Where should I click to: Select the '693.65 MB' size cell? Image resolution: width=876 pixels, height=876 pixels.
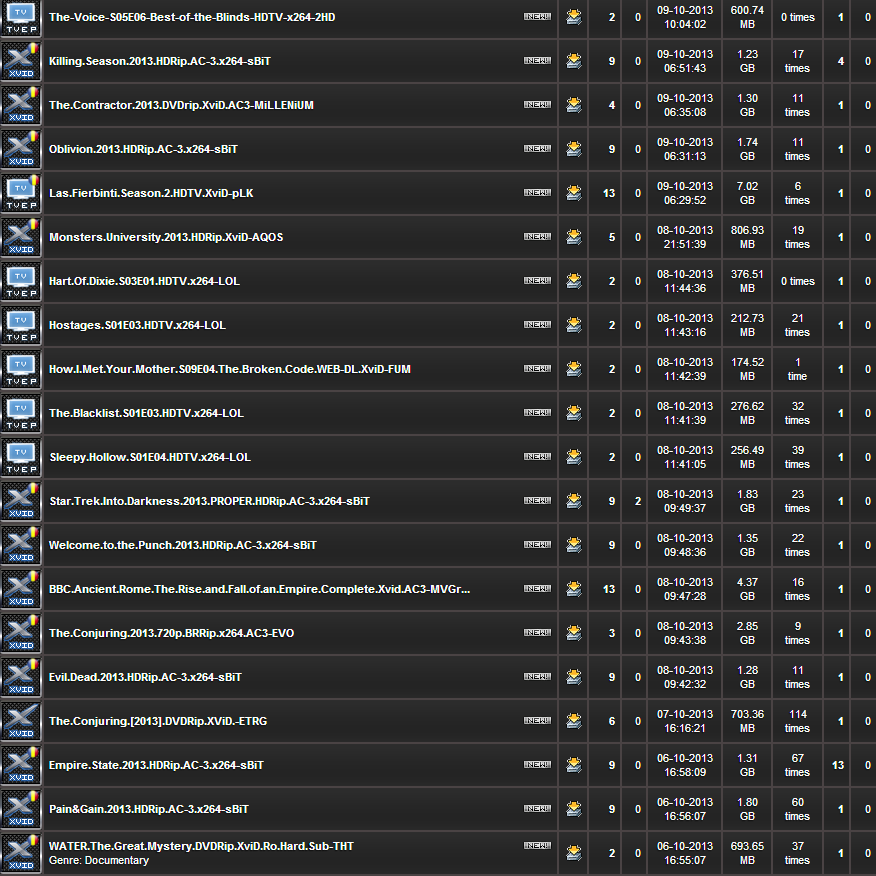click(747, 853)
